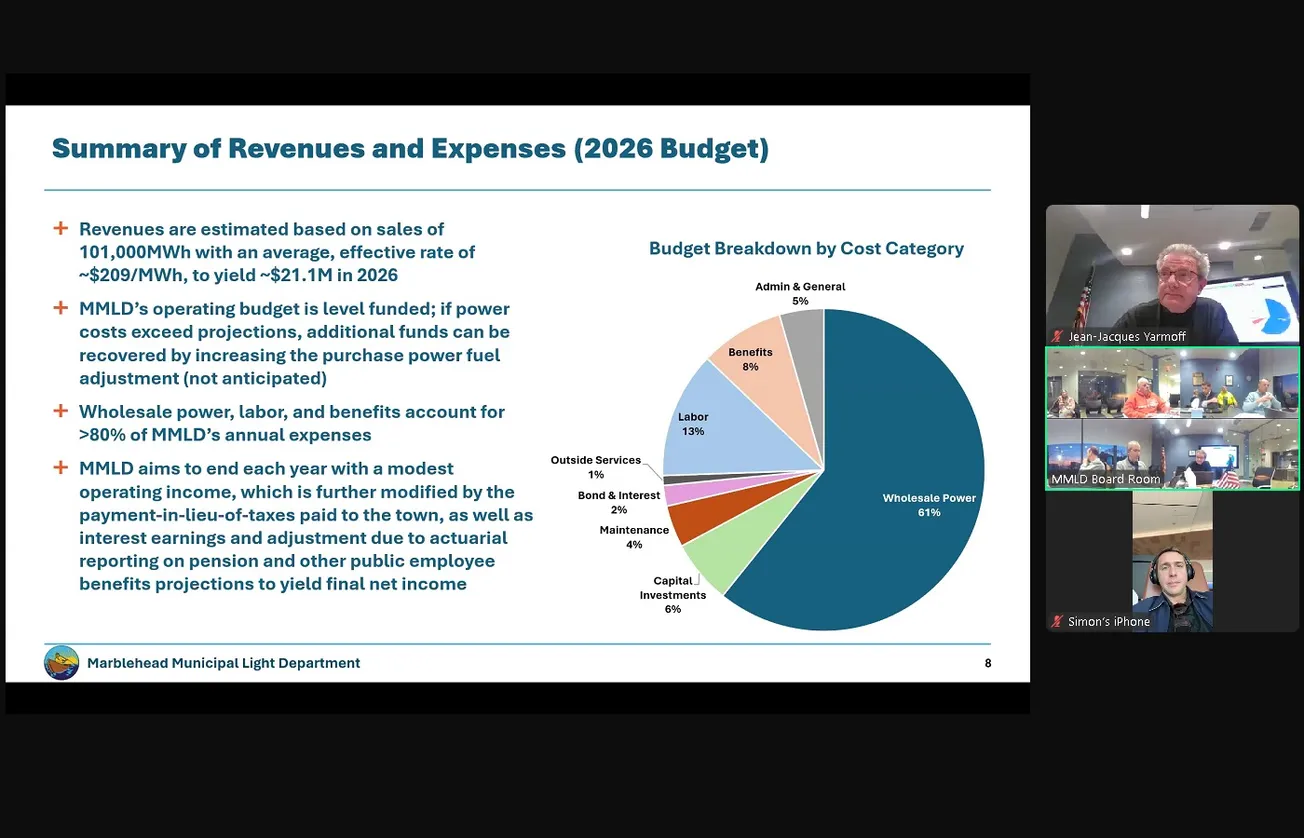Click the 'Summary of Revenues and Expenses' slide heading
Image resolution: width=1304 pixels, height=838 pixels.
[x=410, y=149]
